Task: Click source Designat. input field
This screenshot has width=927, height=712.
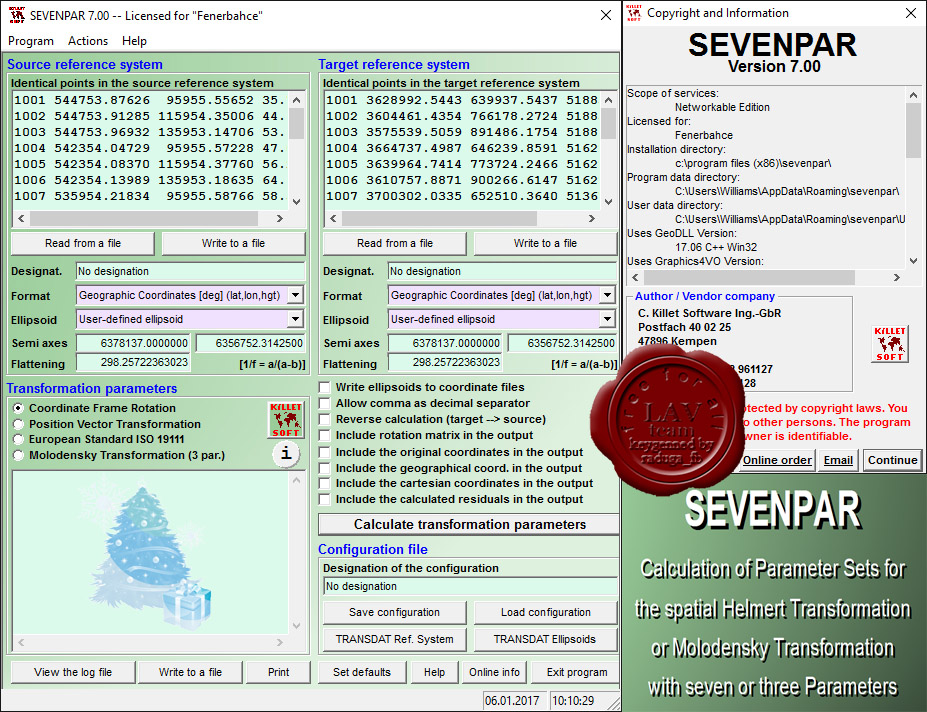Action: [x=190, y=271]
